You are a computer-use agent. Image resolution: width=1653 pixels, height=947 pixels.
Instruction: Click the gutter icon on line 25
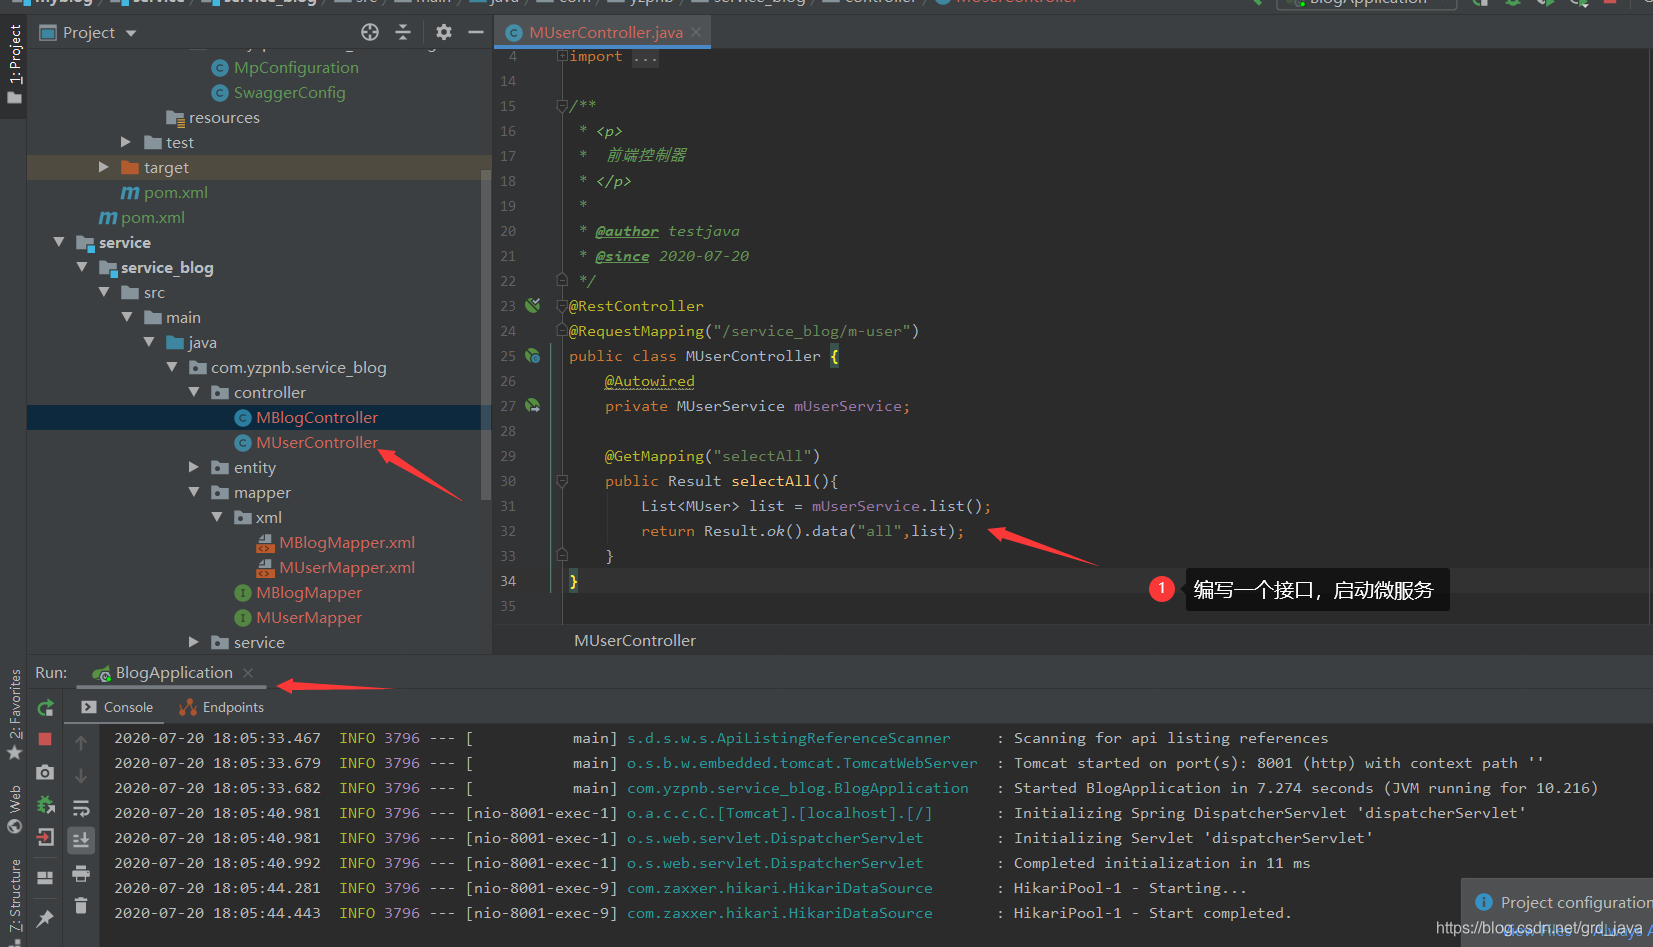(533, 355)
